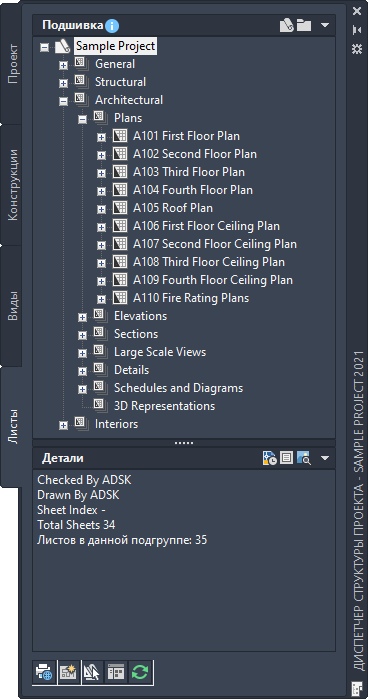Click the list view icon in Детали header
Image resolution: width=368 pixels, height=699 pixels.
point(286,458)
